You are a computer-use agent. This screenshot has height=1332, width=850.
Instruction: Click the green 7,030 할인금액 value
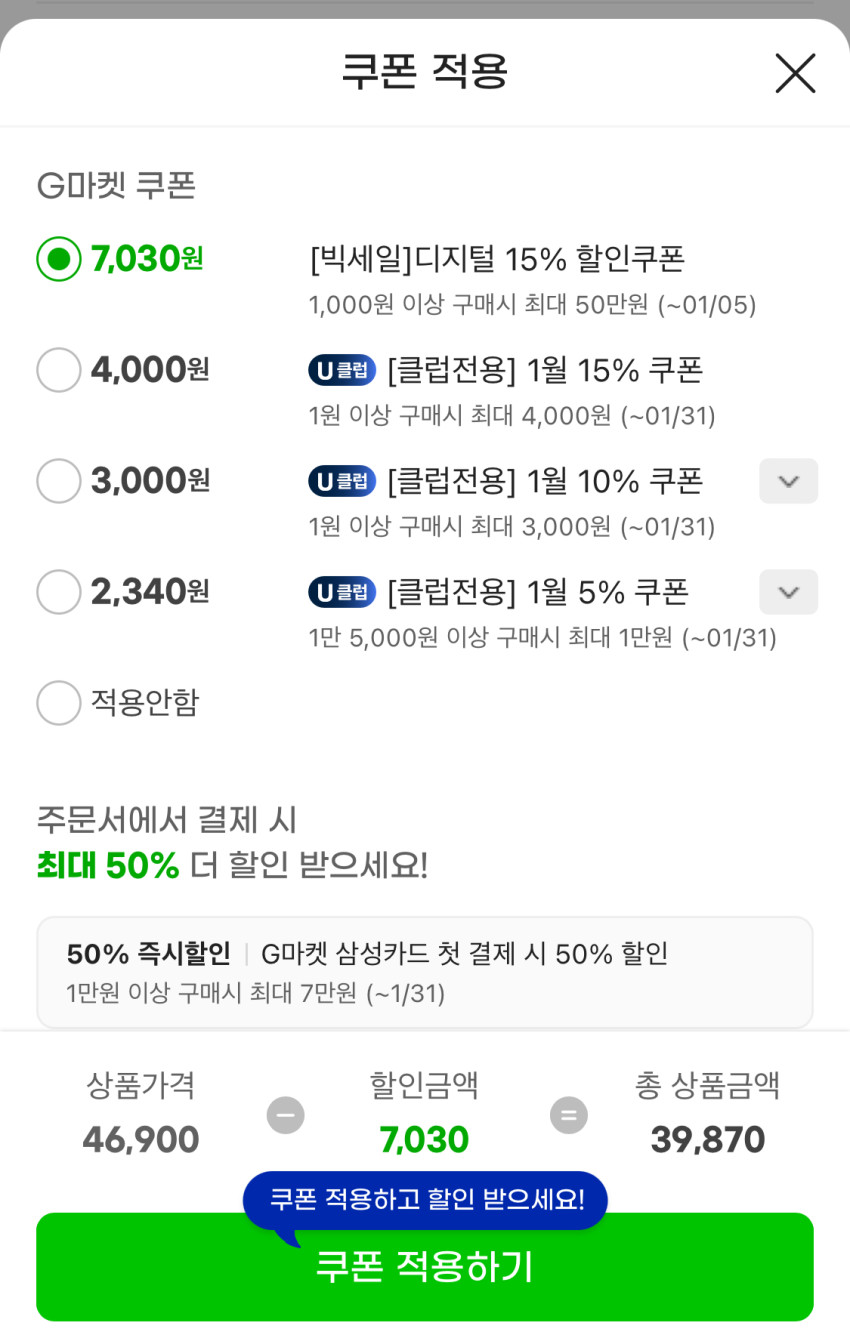pos(424,1139)
